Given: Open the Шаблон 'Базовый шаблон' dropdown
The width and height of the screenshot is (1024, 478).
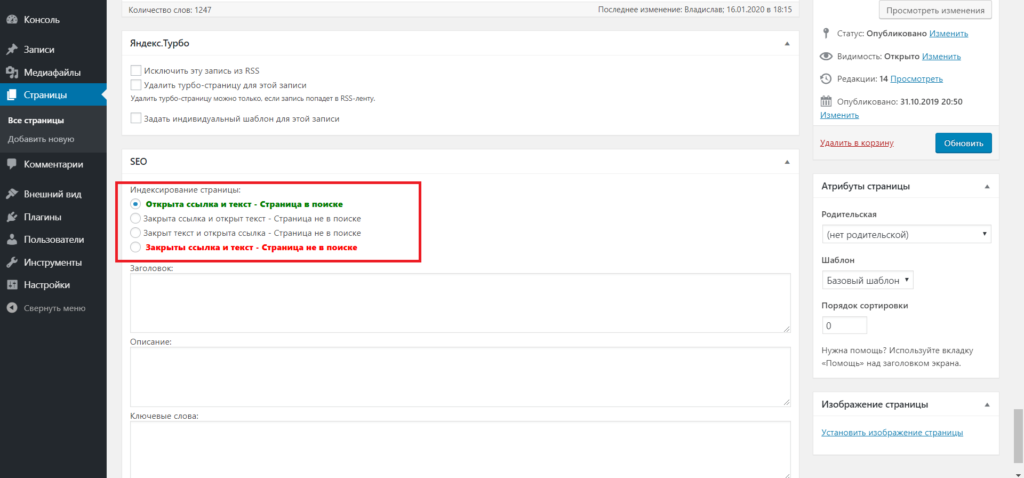Looking at the screenshot, I should point(867,280).
